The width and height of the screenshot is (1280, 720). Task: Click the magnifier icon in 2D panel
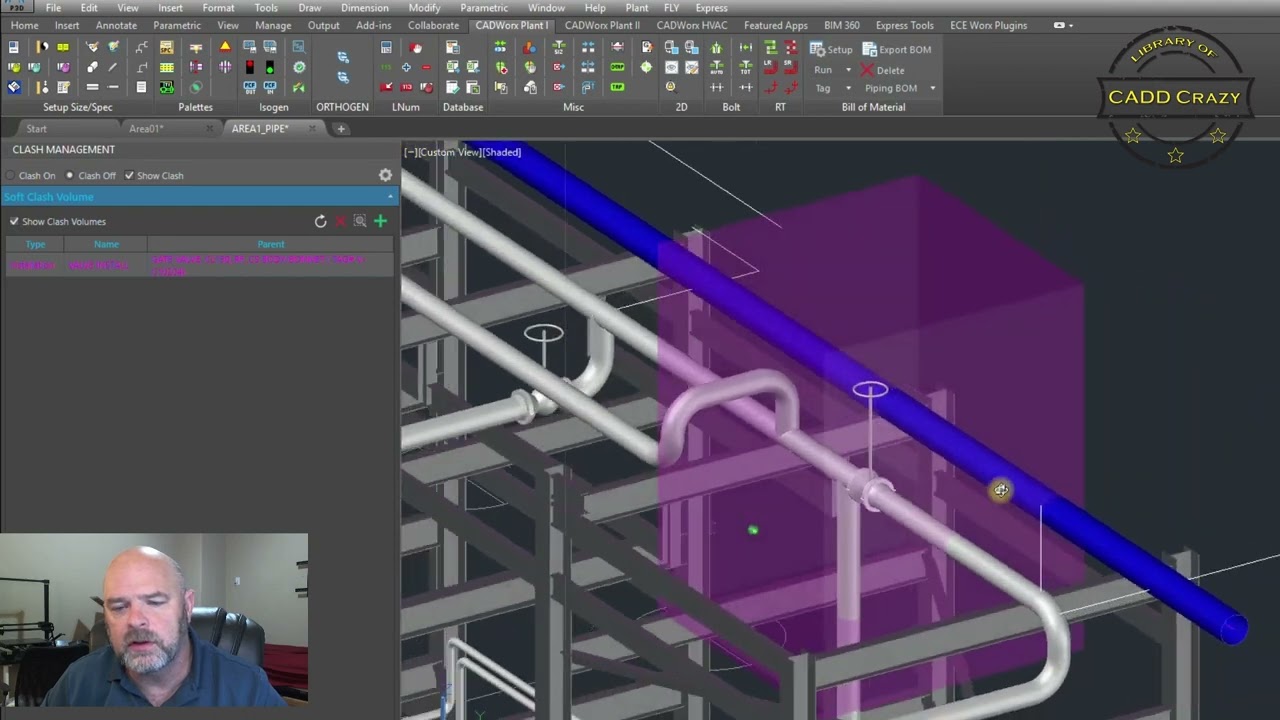coord(671,87)
